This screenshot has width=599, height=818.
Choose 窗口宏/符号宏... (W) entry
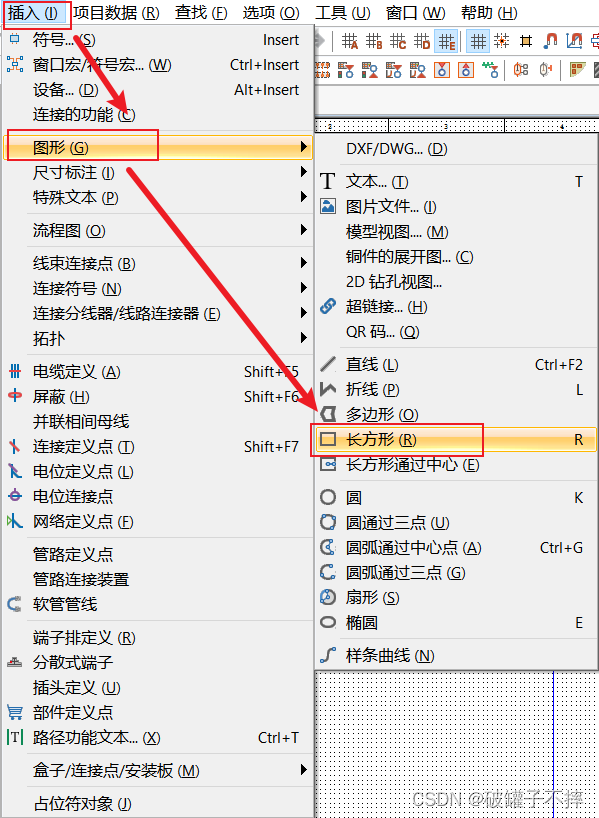click(158, 65)
